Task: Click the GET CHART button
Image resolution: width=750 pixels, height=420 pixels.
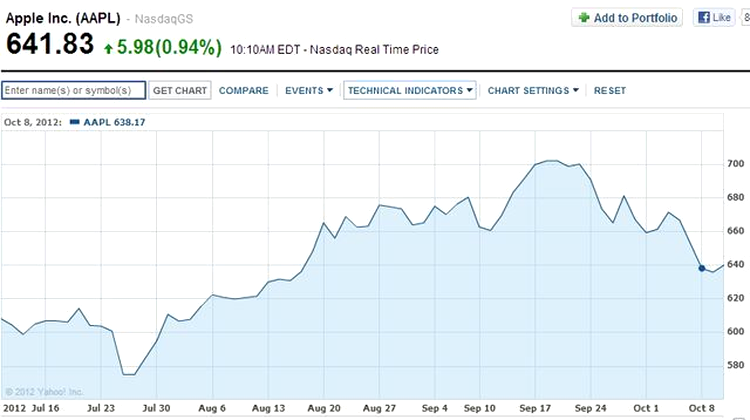Action: pos(180,90)
